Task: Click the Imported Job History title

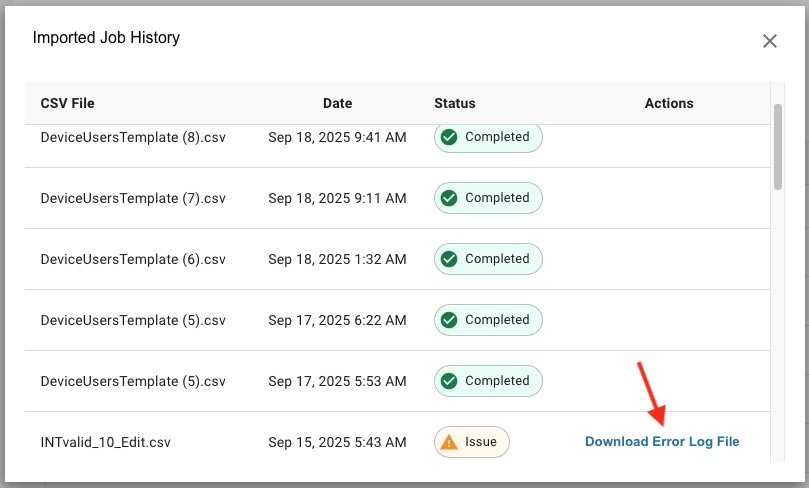Action: [x=106, y=38]
